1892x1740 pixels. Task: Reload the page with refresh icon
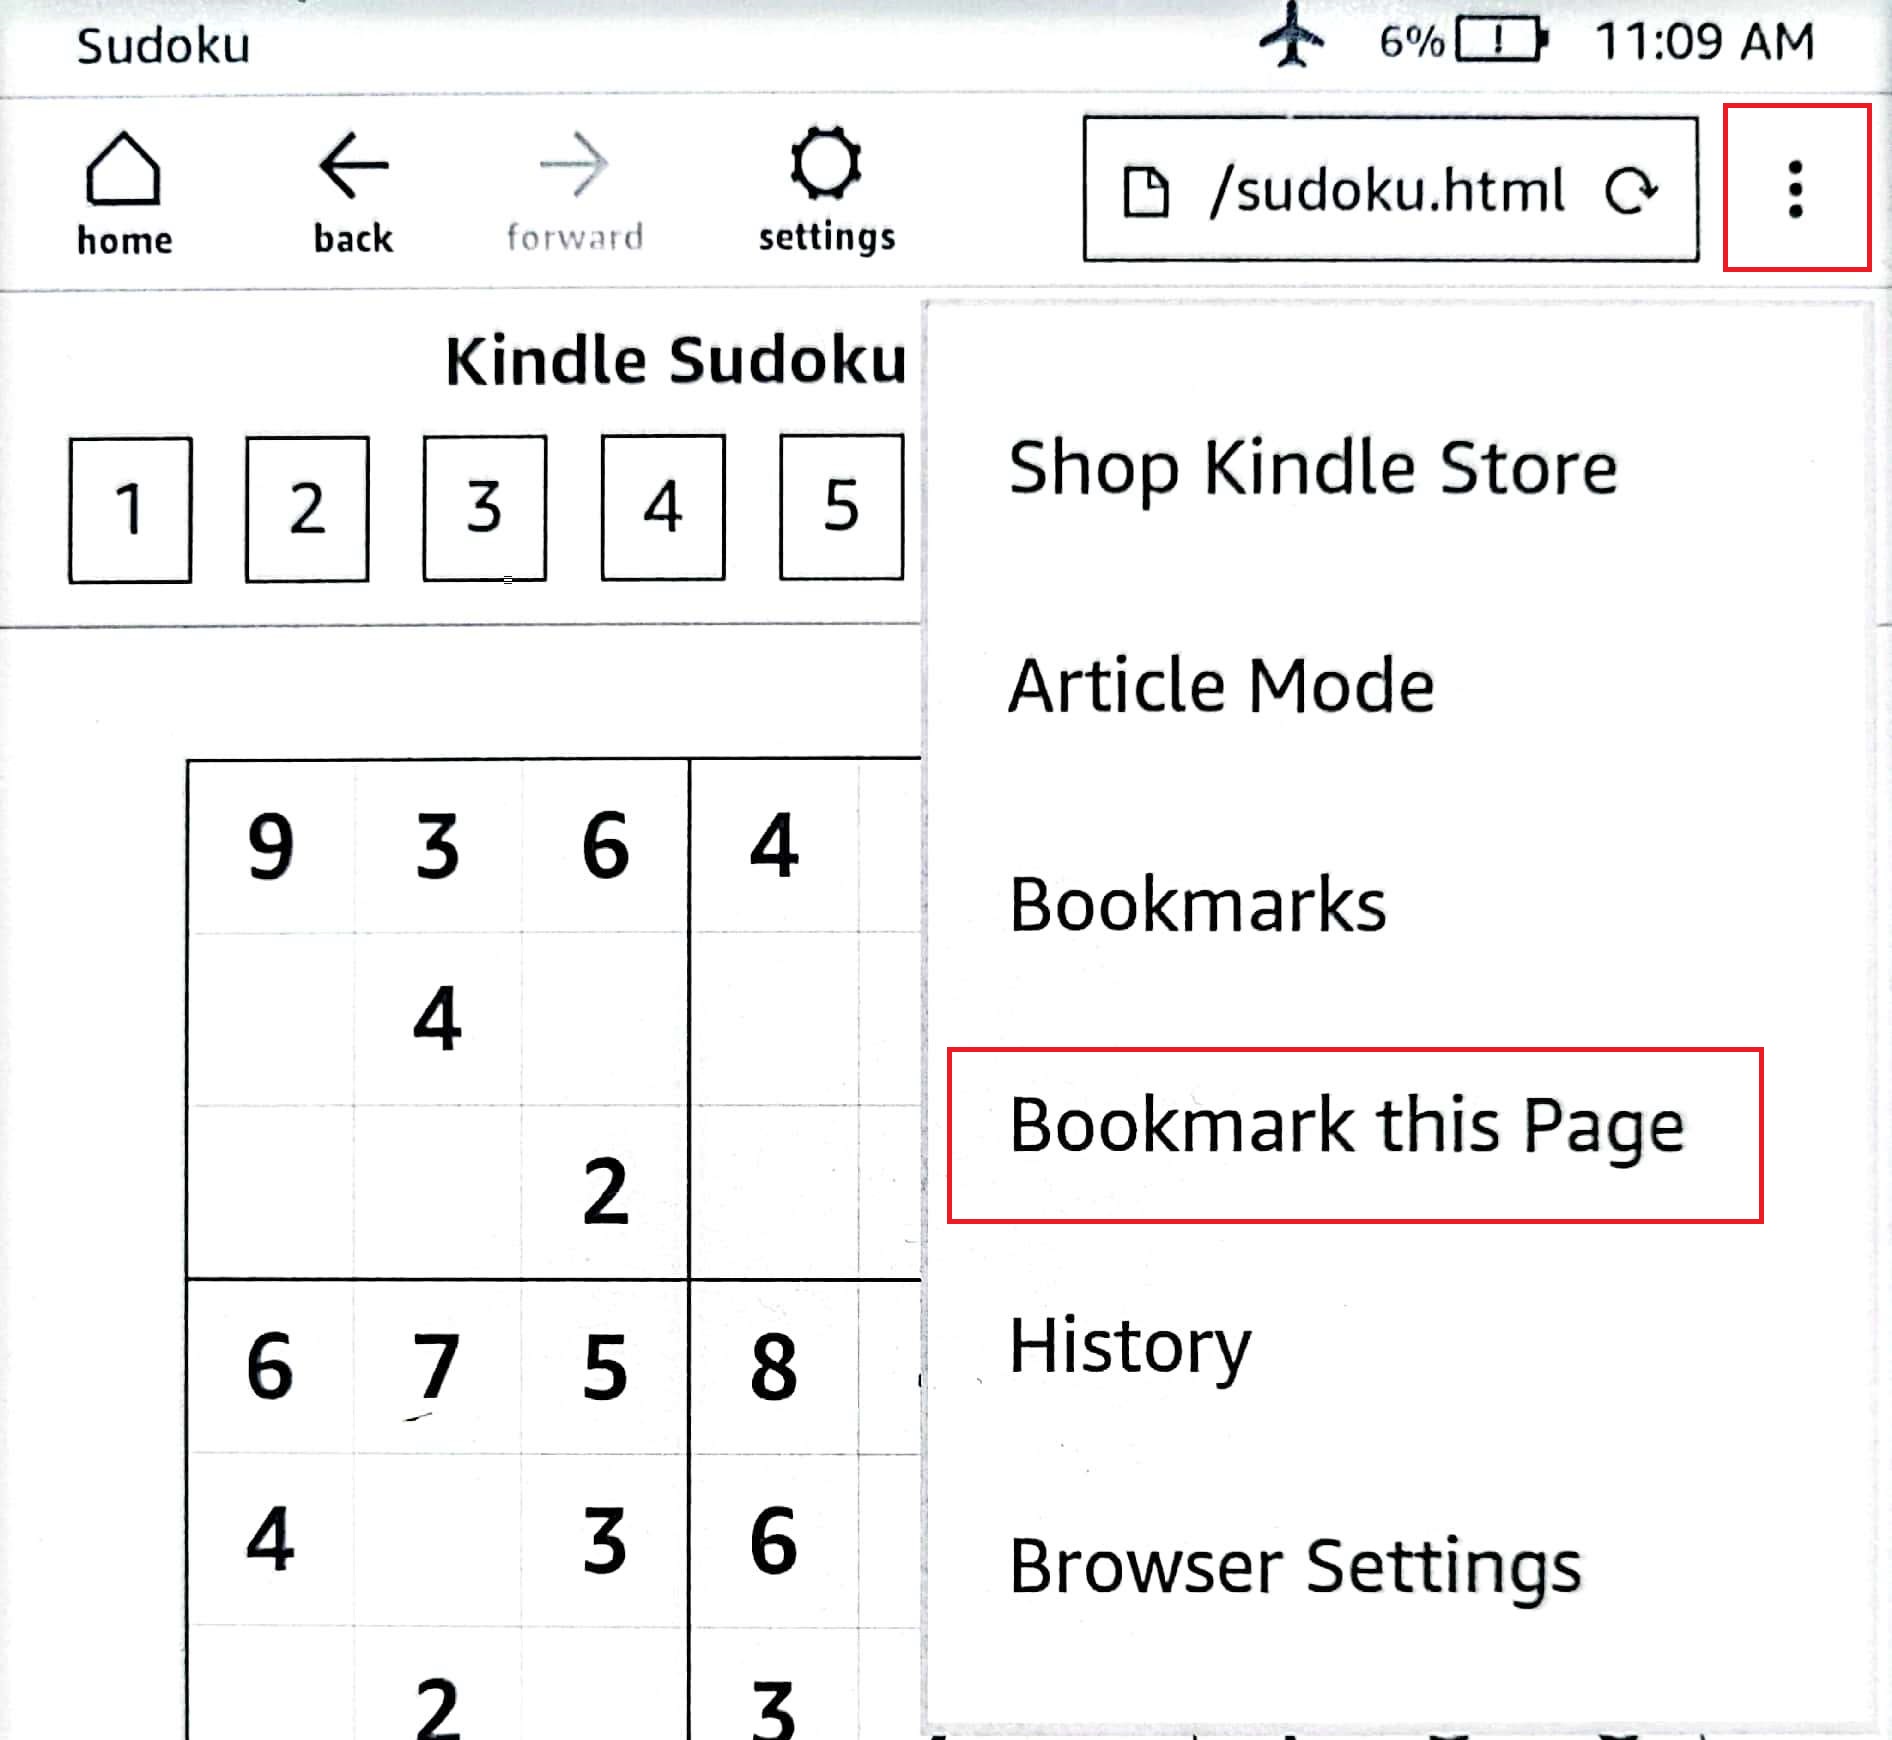1631,190
